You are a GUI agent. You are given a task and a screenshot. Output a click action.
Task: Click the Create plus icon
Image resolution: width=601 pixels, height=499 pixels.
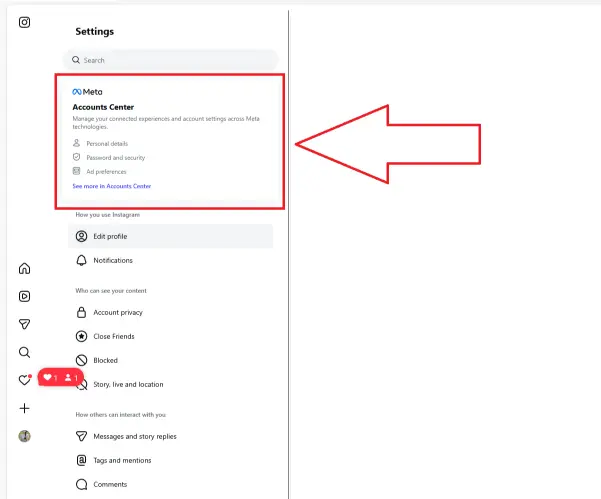[25, 408]
